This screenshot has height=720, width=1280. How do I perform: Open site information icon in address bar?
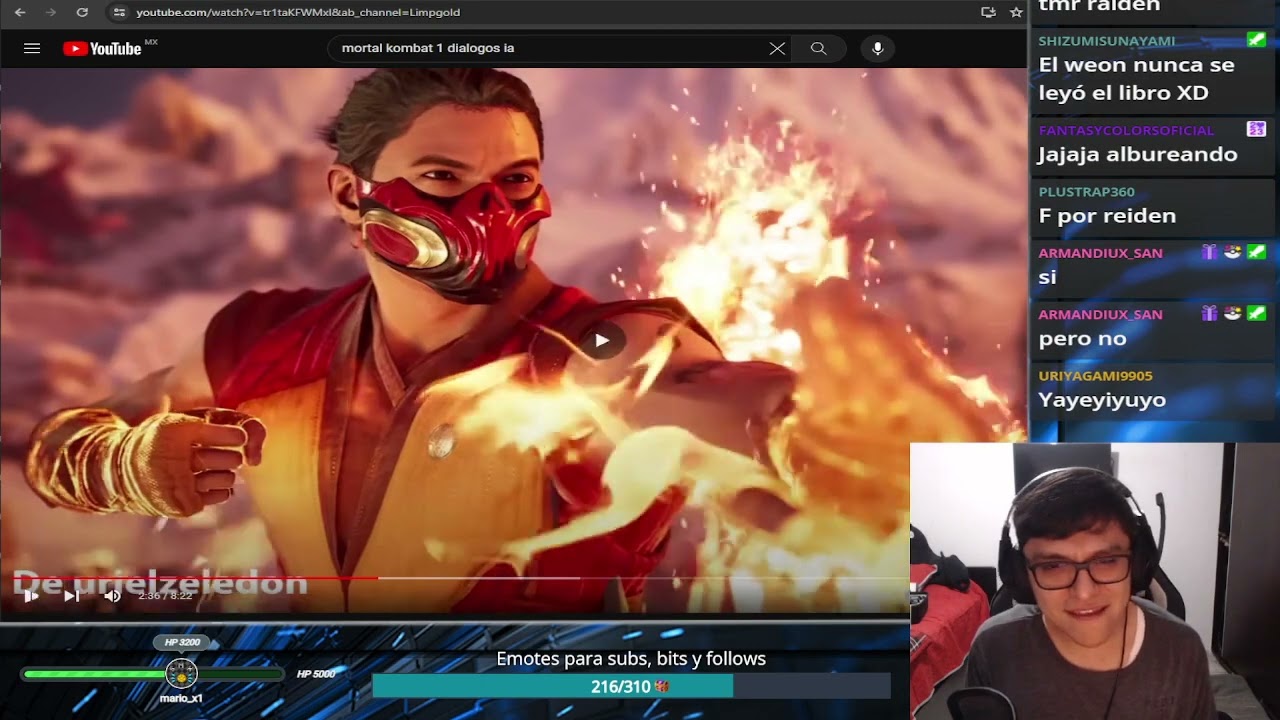[x=119, y=12]
